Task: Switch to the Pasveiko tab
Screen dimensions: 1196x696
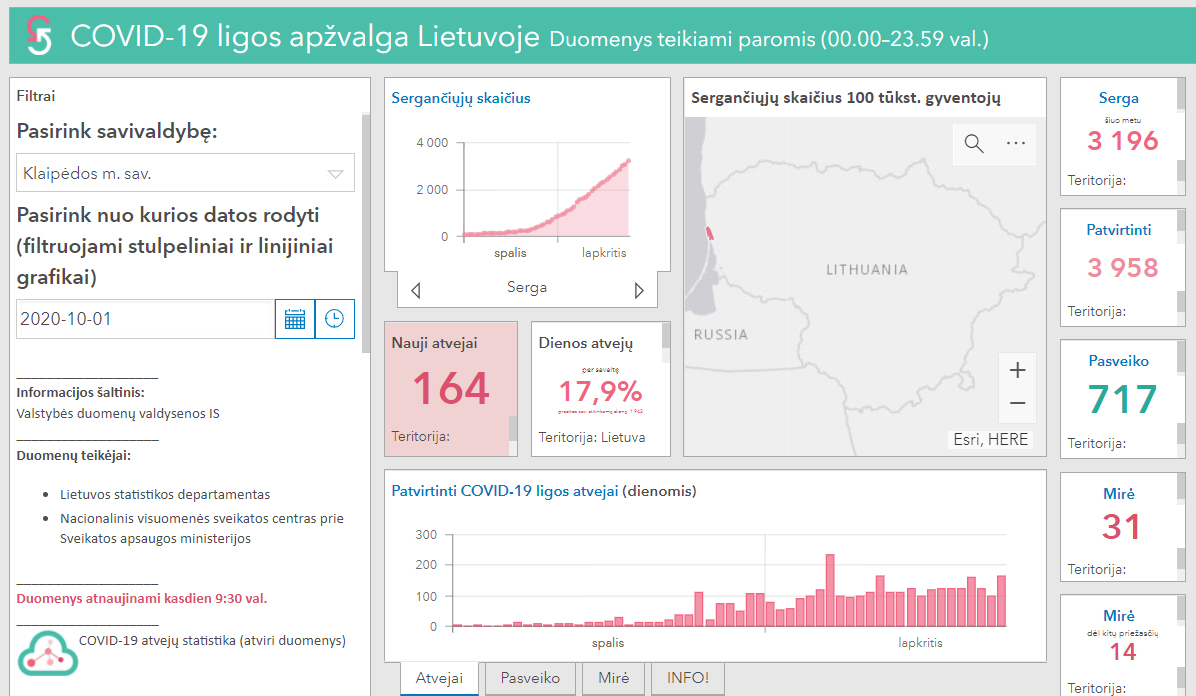Action: (x=530, y=678)
